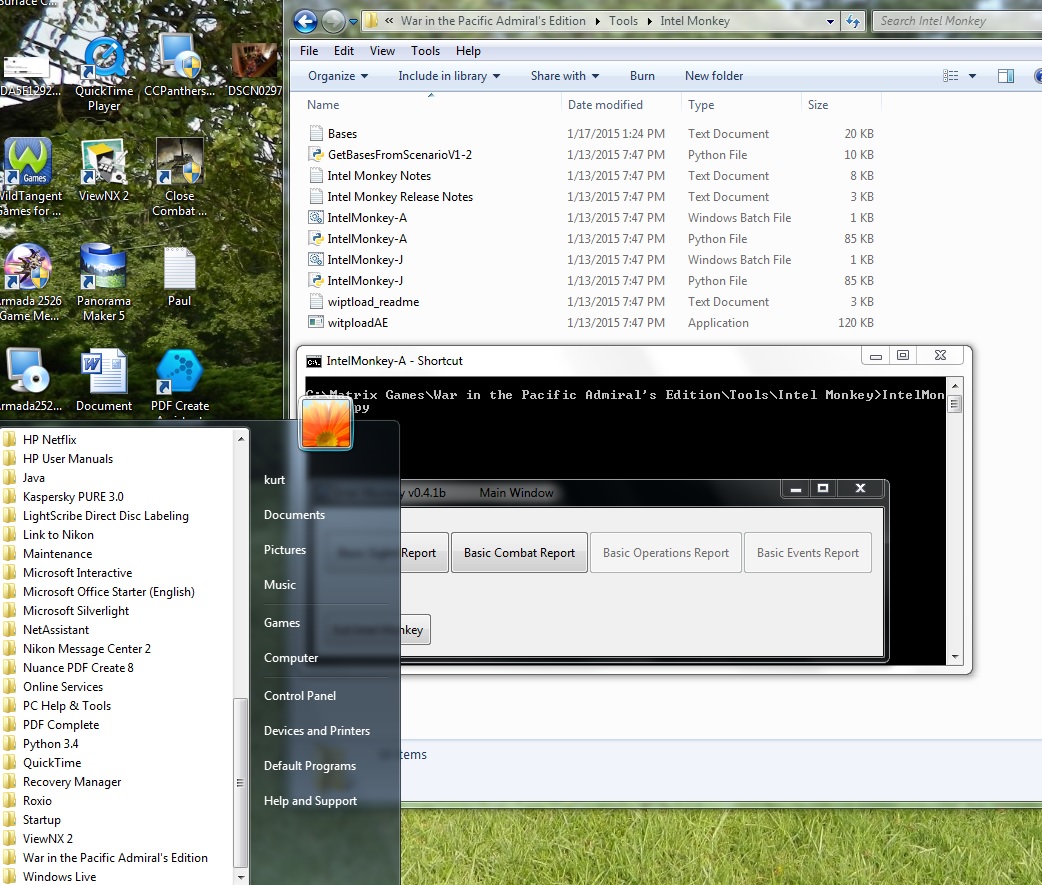The width and height of the screenshot is (1042, 885).
Task: Sort files by Date modified column header
Action: pos(621,104)
